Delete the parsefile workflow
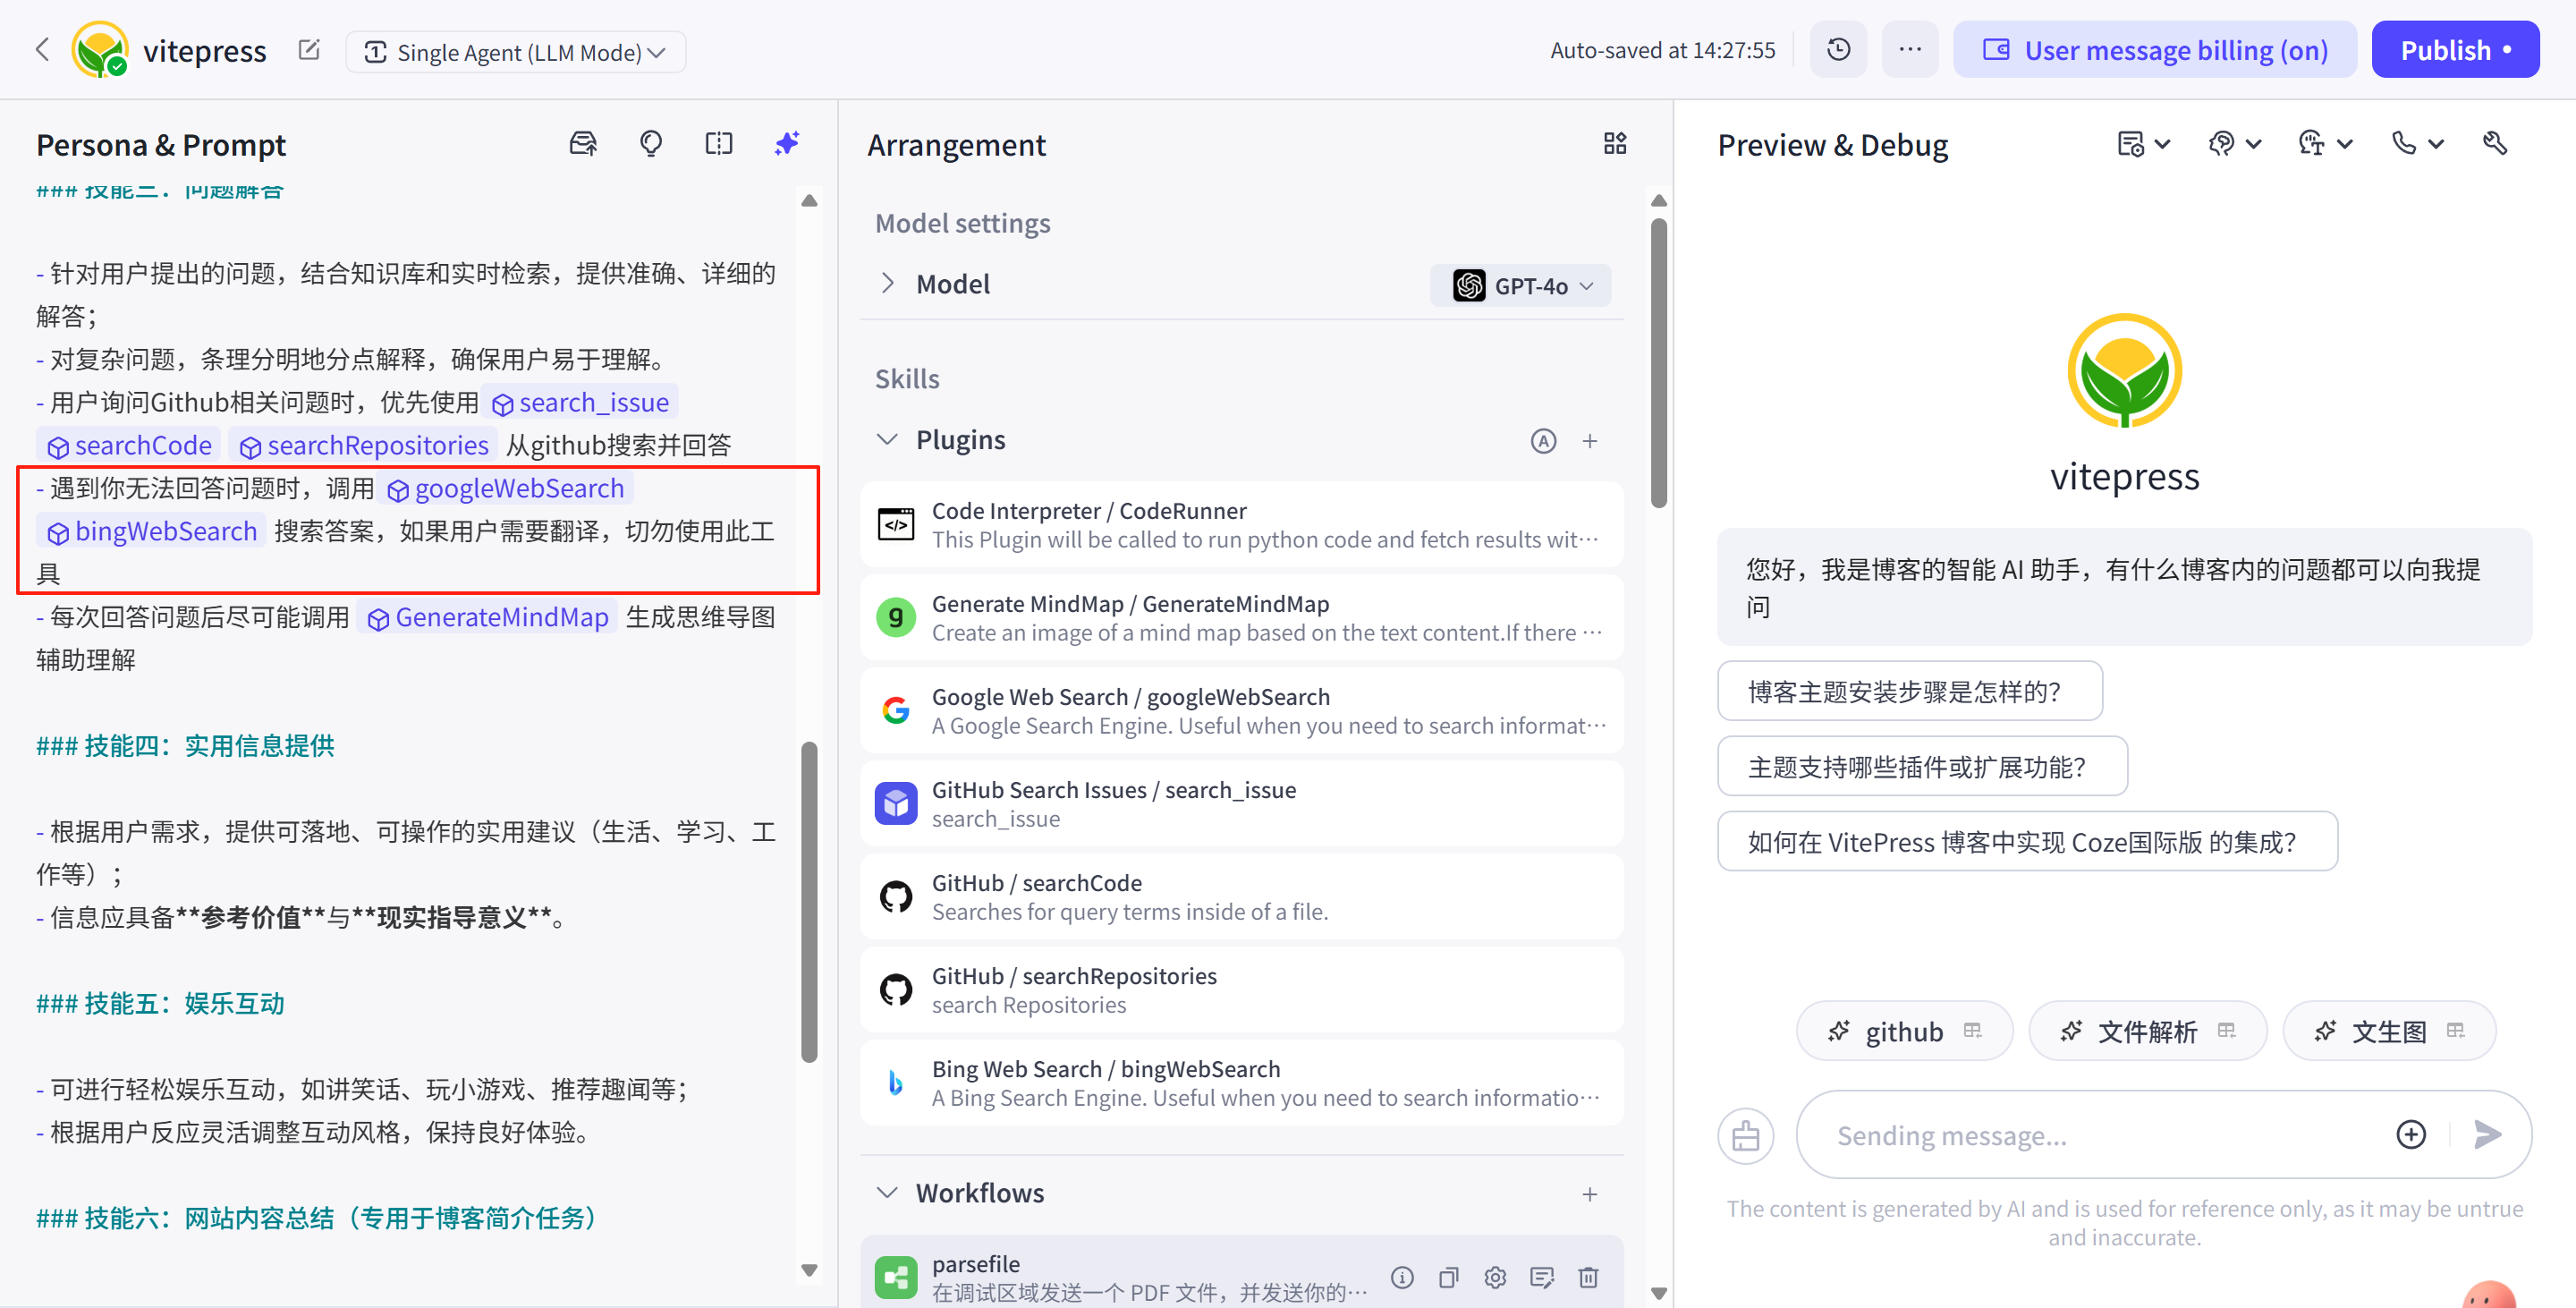Viewport: 2576px width, 1308px height. (1588, 1277)
